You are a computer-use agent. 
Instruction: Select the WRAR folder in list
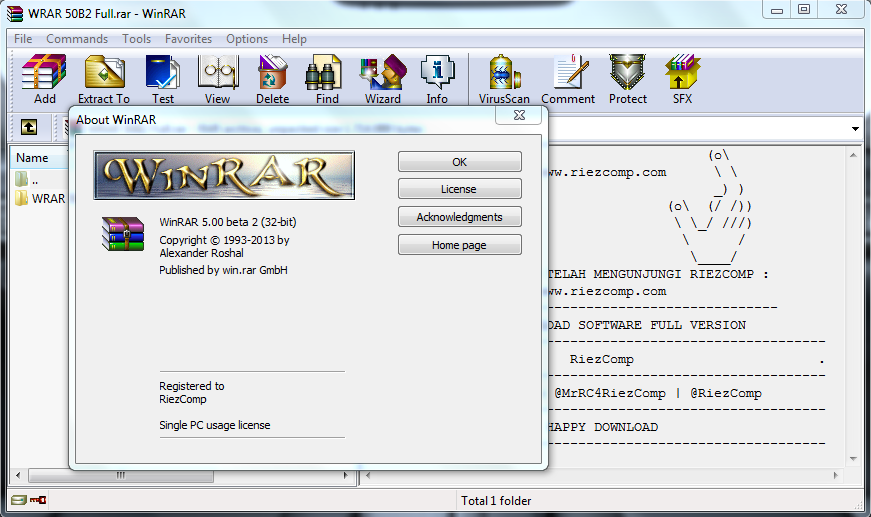coord(41,198)
